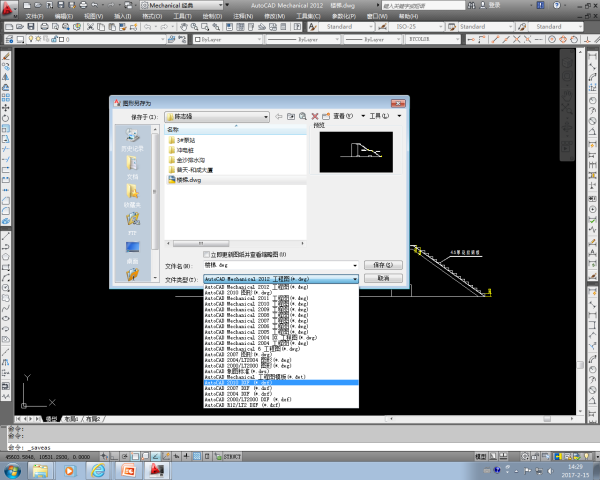The height and width of the screenshot is (480, 600).
Task: Toggle the update sheet and view thumbnails checkbox
Action: coord(207,255)
